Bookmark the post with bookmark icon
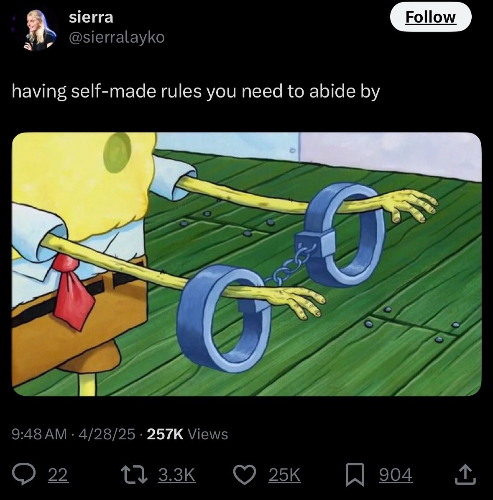The height and width of the screenshot is (500, 493). coord(355,475)
